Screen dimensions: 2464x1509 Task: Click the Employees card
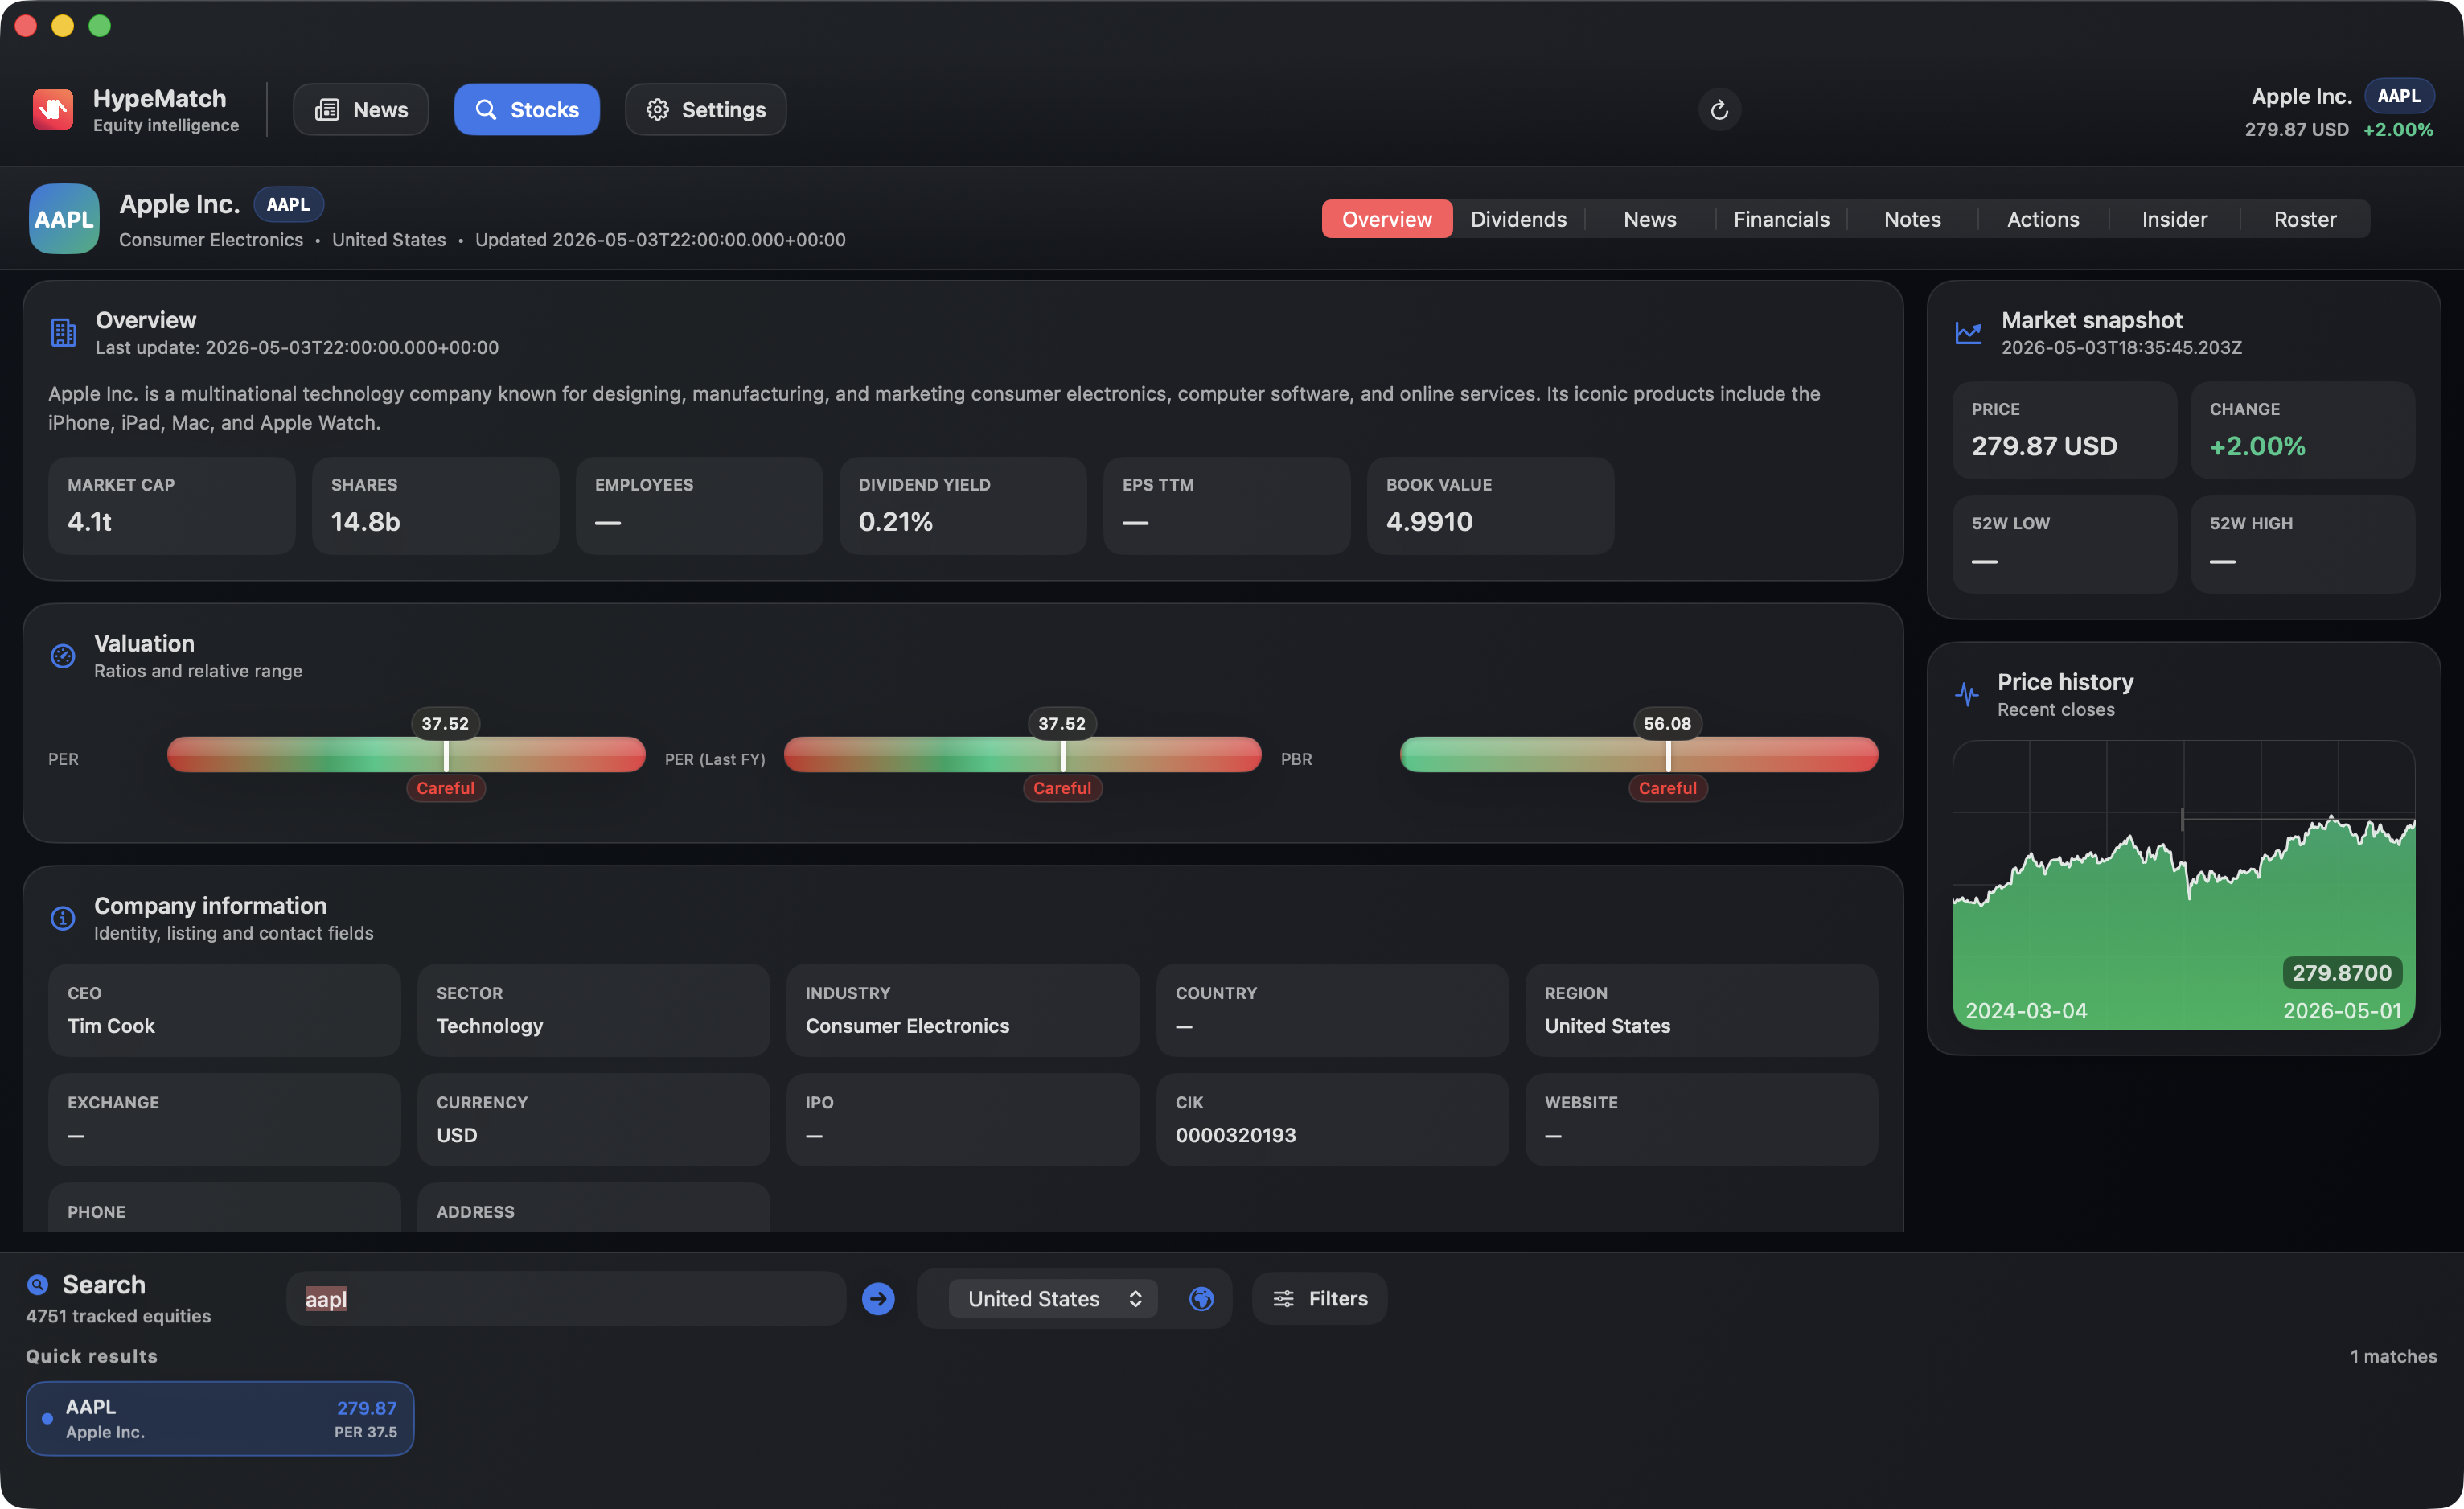point(699,506)
